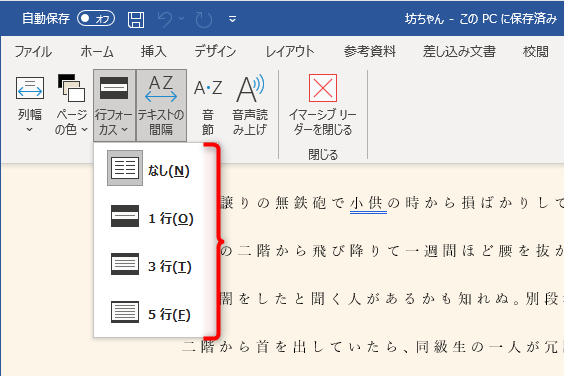Switch to the 差し込み文書 tab
Screen dimensions: 564x376
pyautogui.click(x=459, y=52)
